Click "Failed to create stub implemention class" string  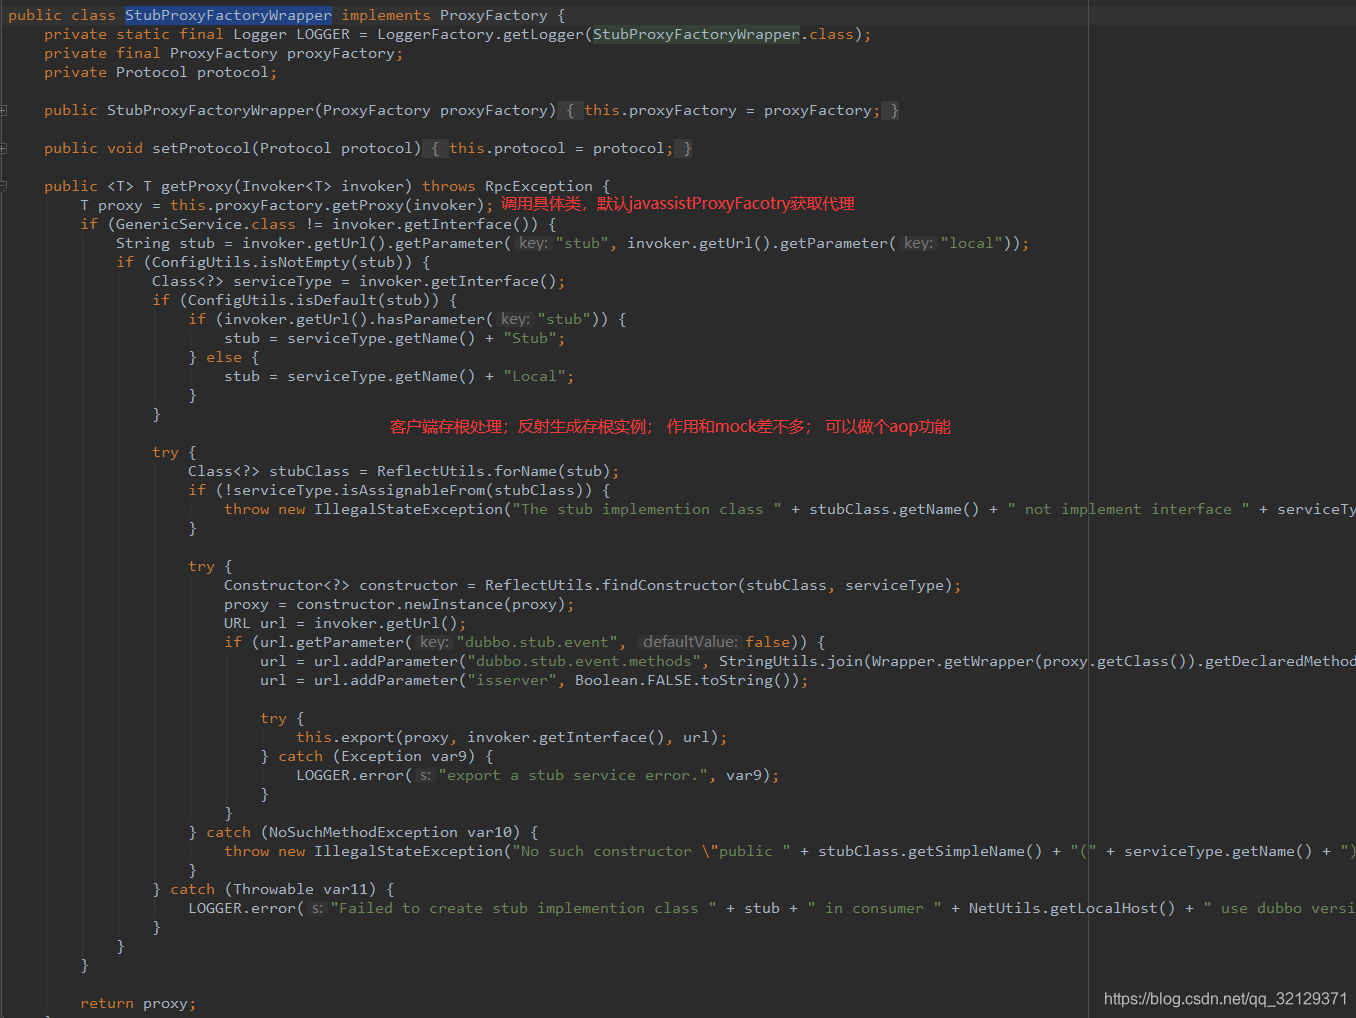(523, 908)
